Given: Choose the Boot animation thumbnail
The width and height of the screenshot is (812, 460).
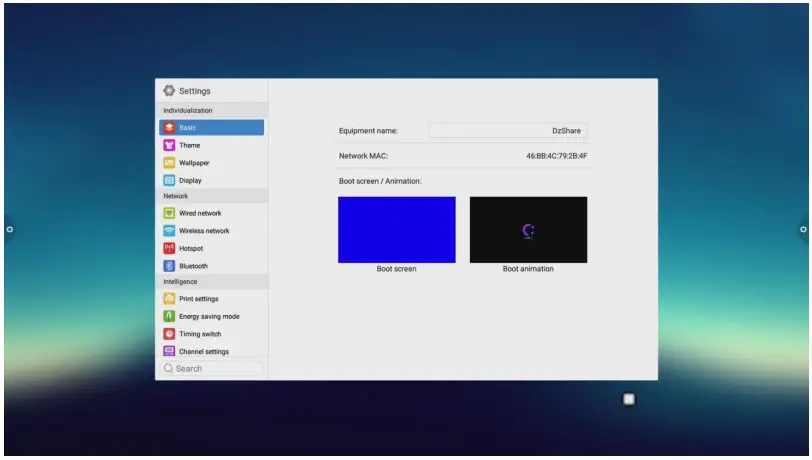Looking at the screenshot, I should click(528, 230).
